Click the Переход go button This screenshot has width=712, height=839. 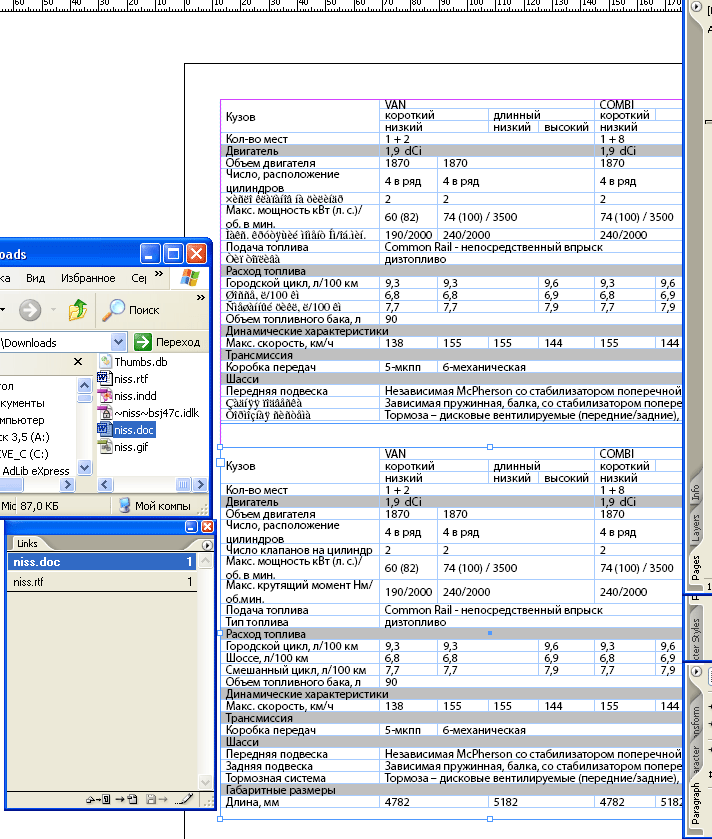pos(167,342)
